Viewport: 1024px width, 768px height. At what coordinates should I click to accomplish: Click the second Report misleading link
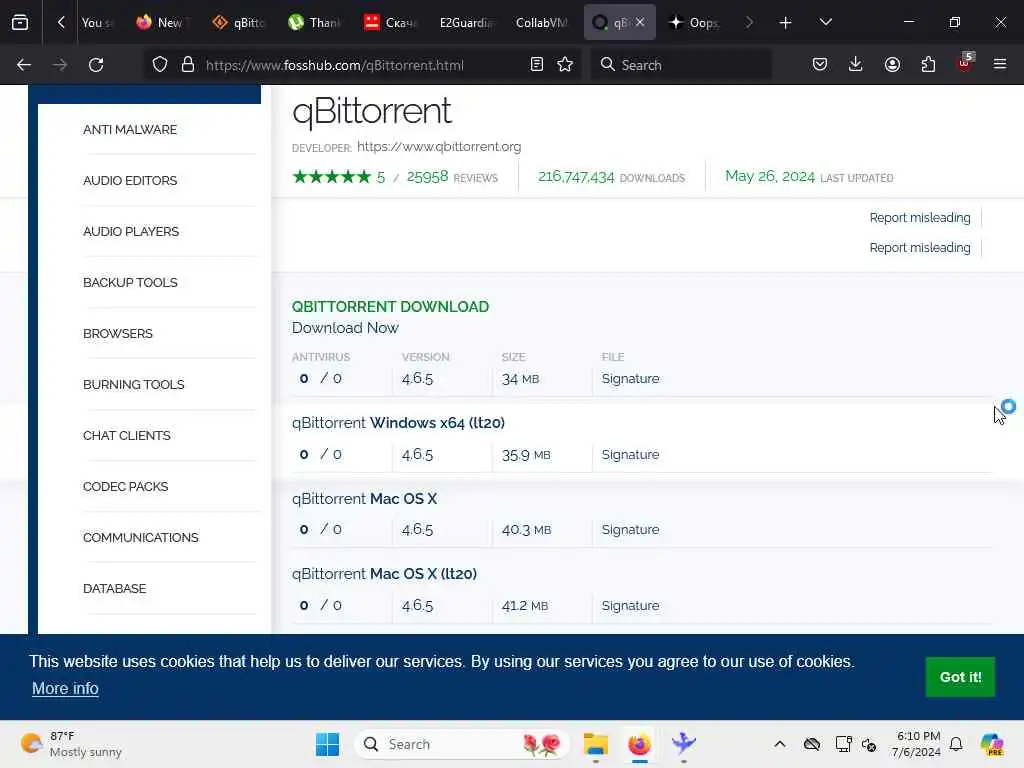pyautogui.click(x=920, y=248)
